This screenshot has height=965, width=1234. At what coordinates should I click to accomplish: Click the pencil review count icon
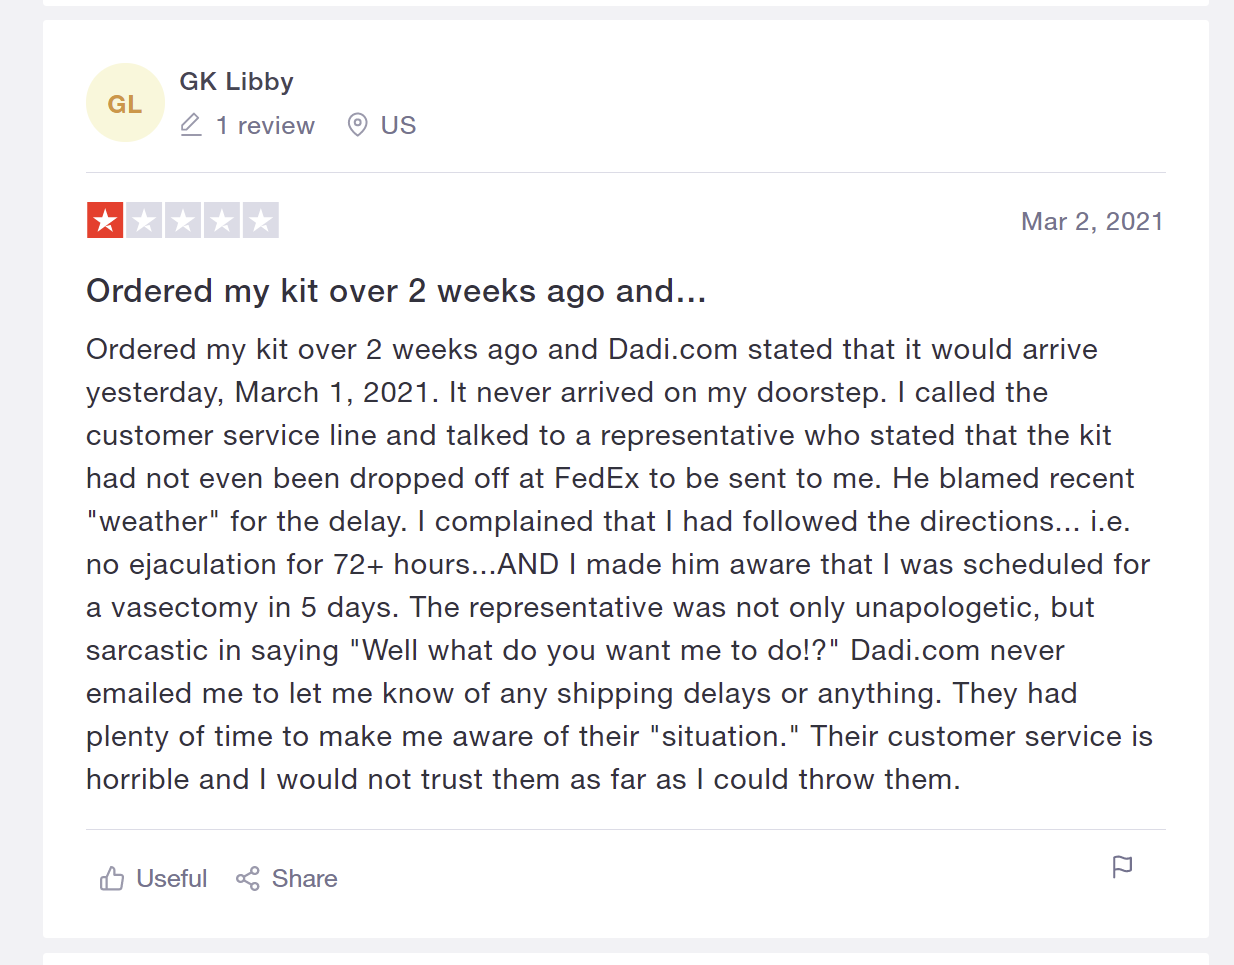point(191,125)
